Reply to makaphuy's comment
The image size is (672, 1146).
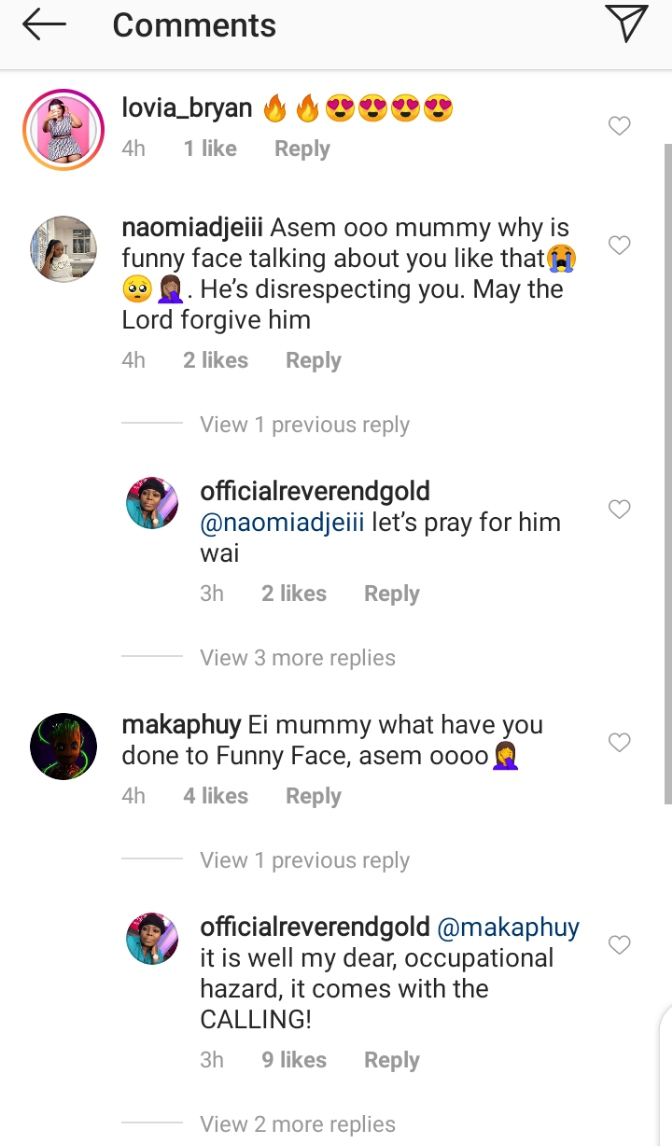click(313, 796)
